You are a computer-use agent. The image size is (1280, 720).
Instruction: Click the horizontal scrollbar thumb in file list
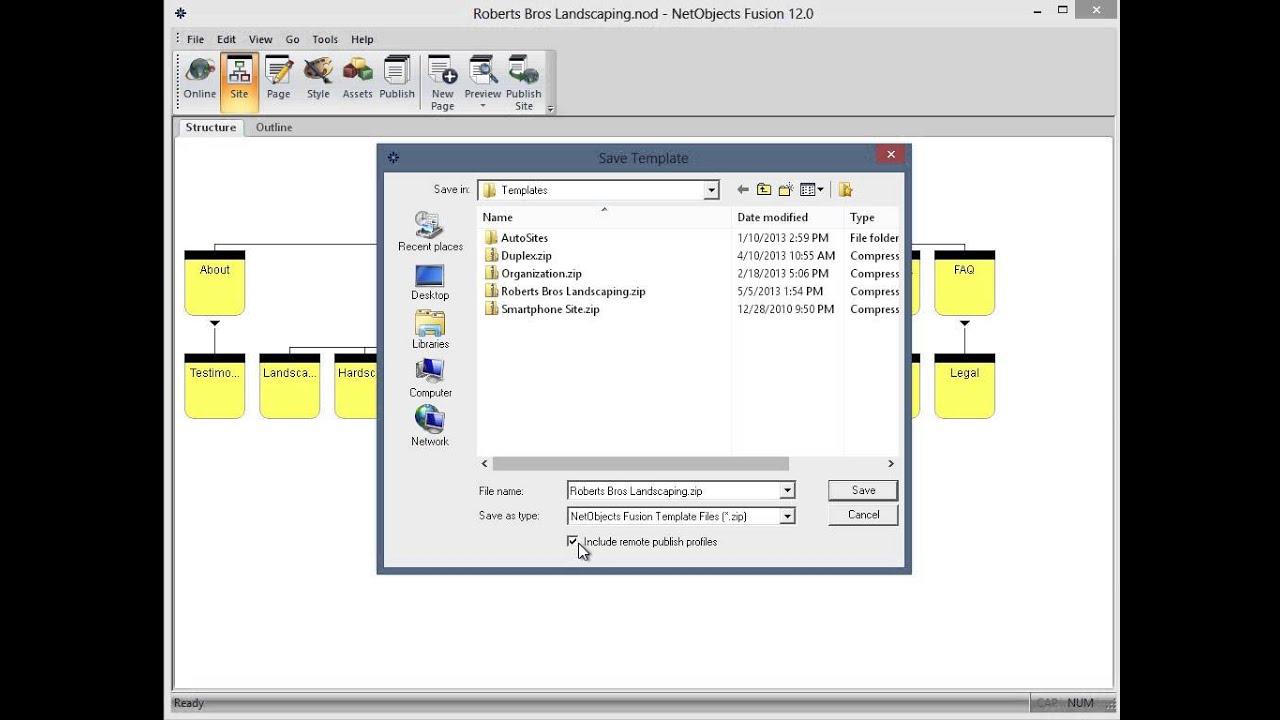coord(640,464)
